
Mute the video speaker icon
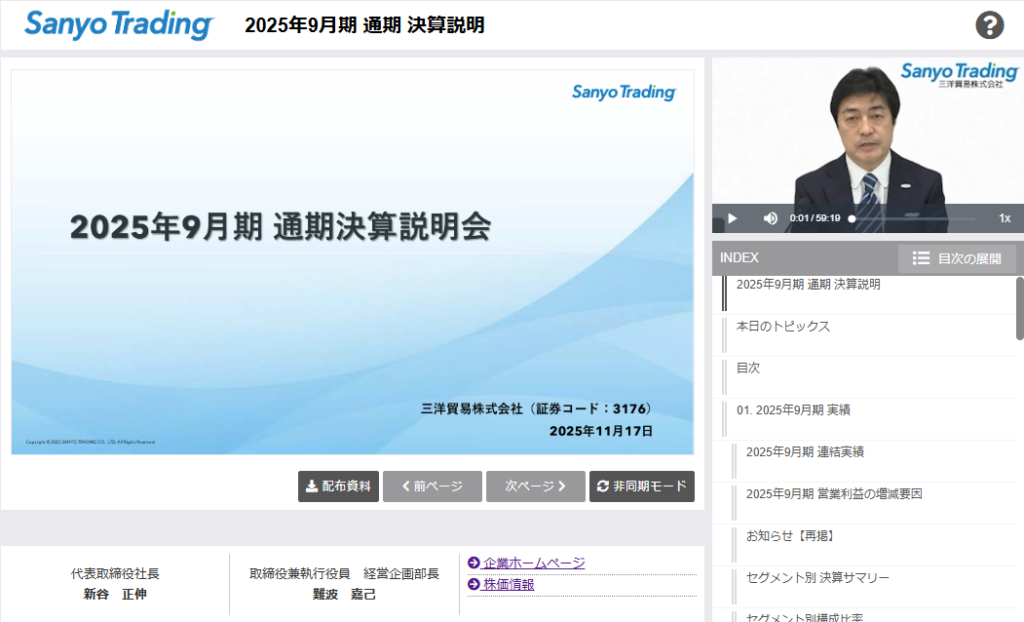(770, 218)
